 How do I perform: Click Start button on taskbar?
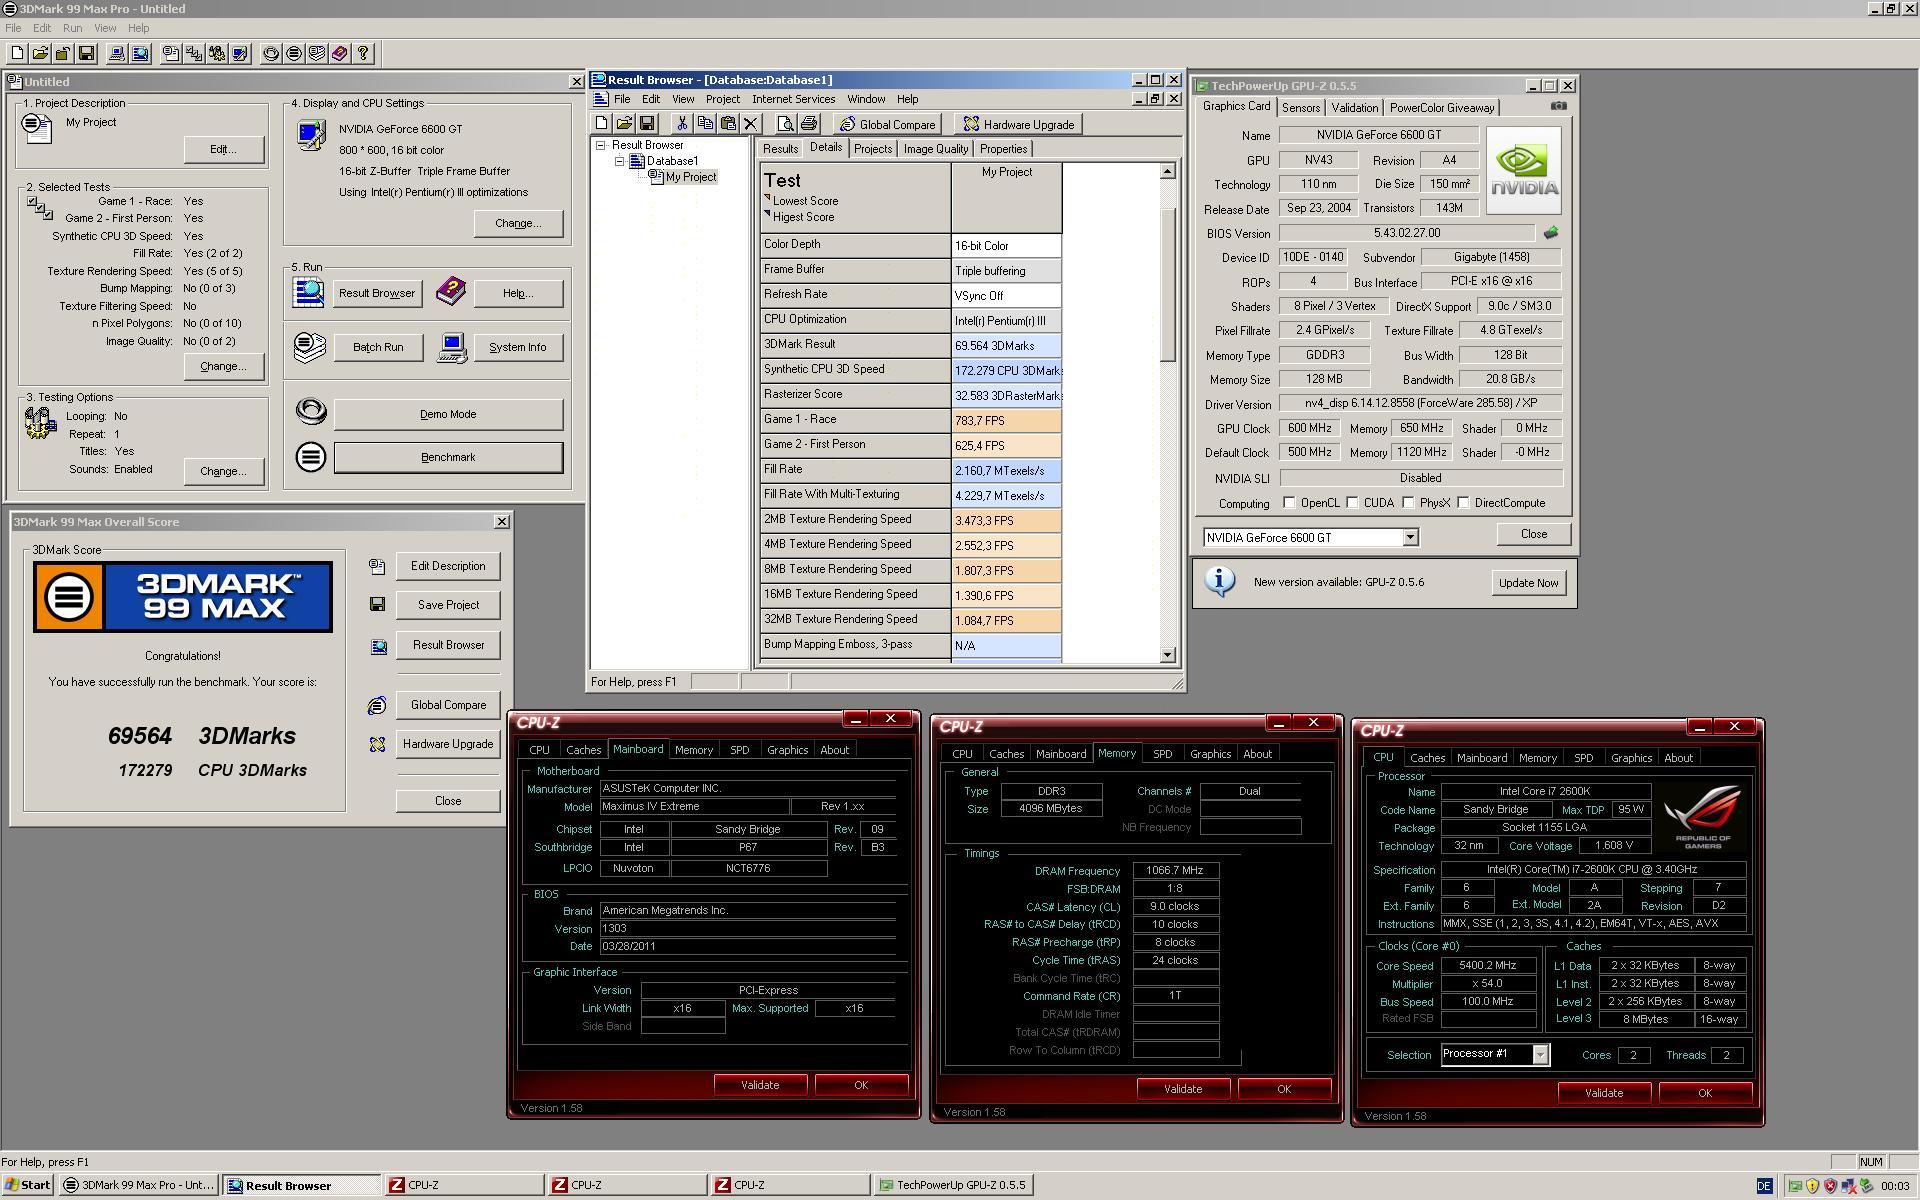click(28, 1185)
